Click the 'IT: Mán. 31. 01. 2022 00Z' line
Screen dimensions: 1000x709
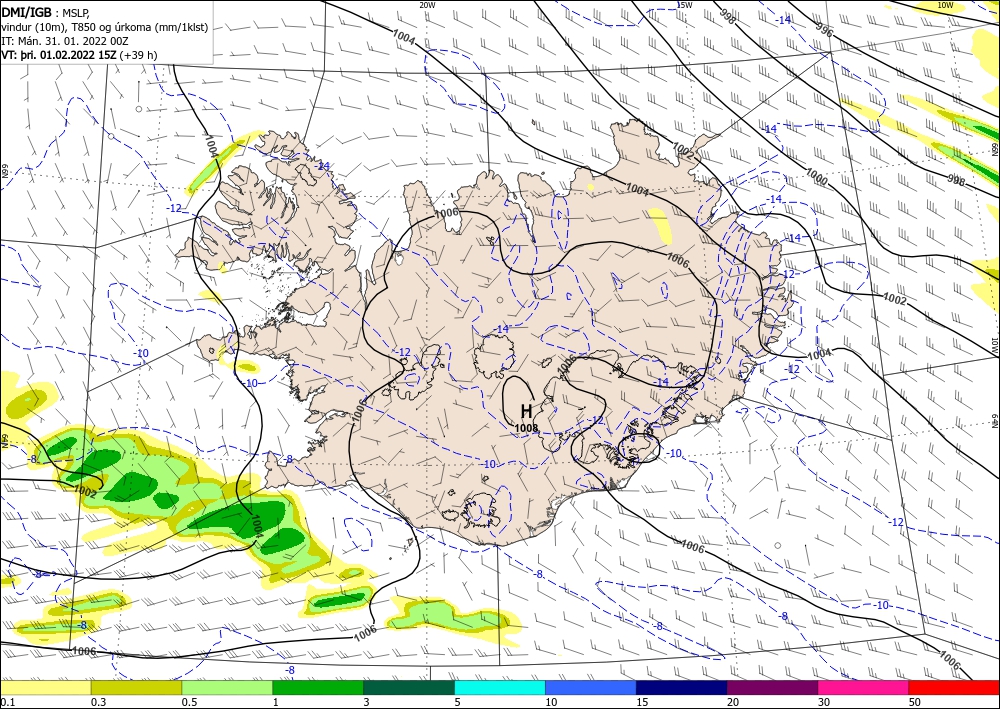click(65, 41)
